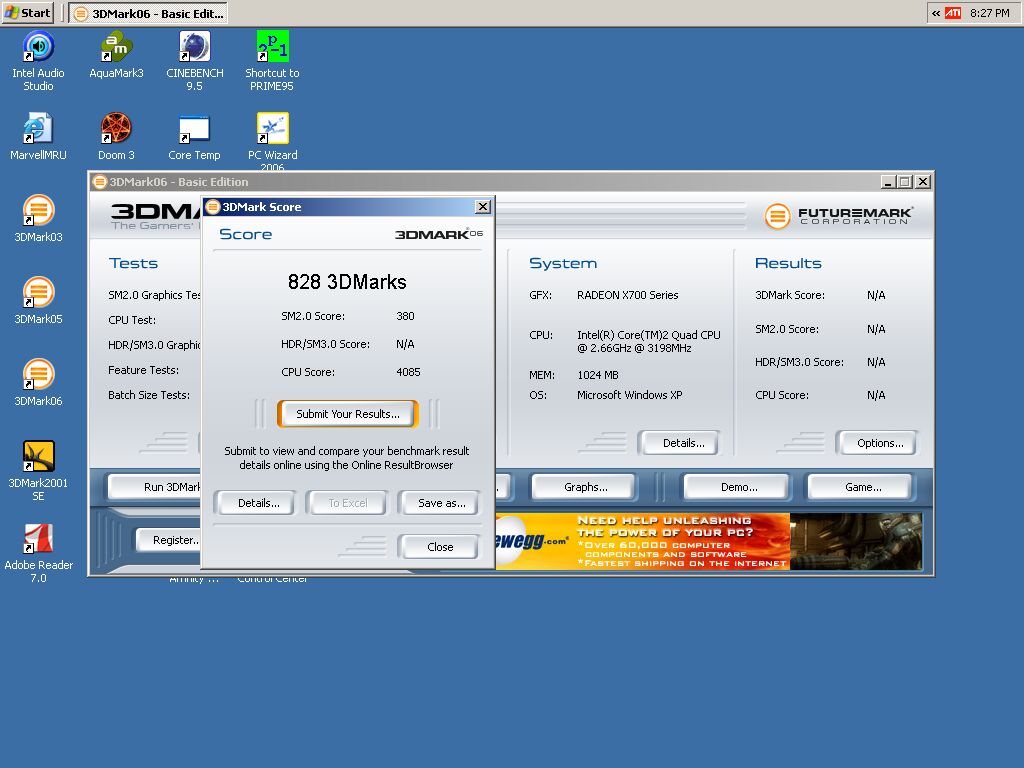The height and width of the screenshot is (768, 1024).
Task: Open Results Options button
Action: tap(880, 443)
